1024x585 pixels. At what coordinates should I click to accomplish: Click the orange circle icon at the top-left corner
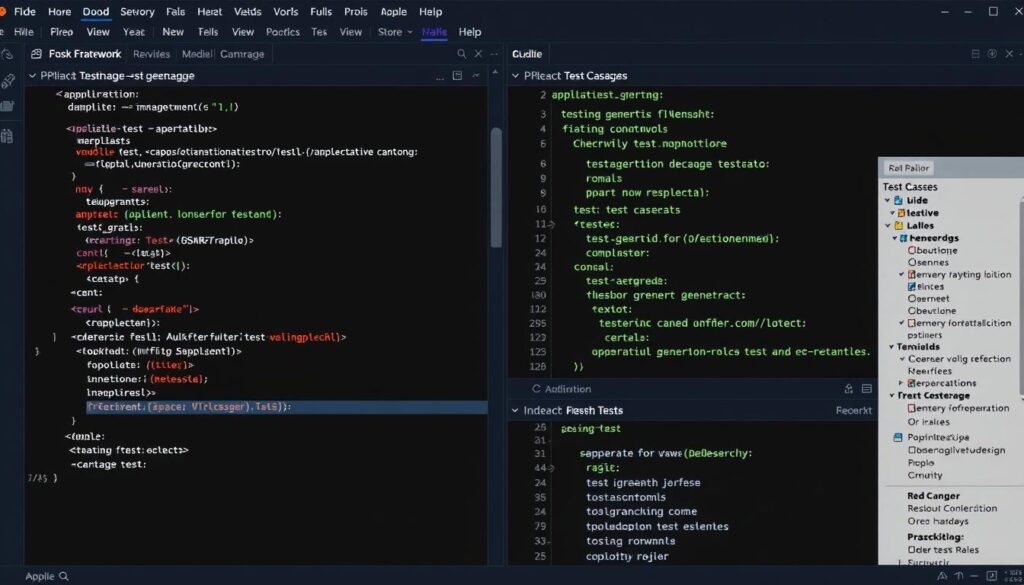[2, 11]
